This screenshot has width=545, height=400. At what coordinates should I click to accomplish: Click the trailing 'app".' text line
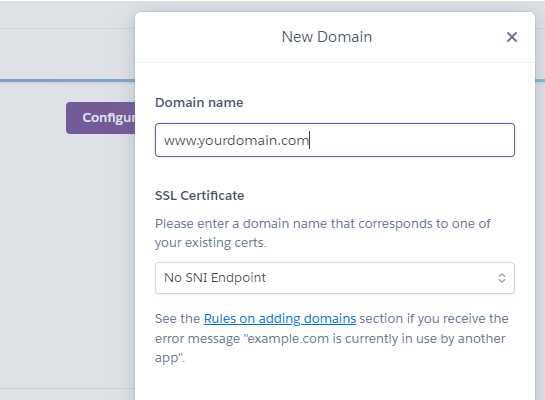click(x=170, y=358)
